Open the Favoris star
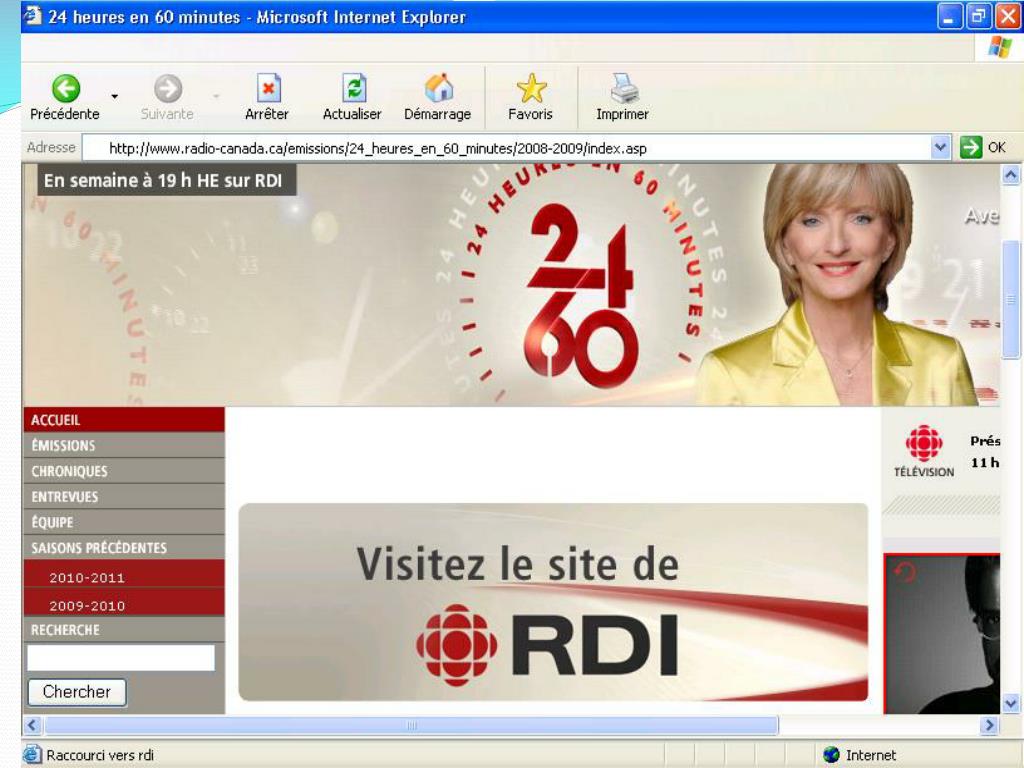 coord(531,88)
